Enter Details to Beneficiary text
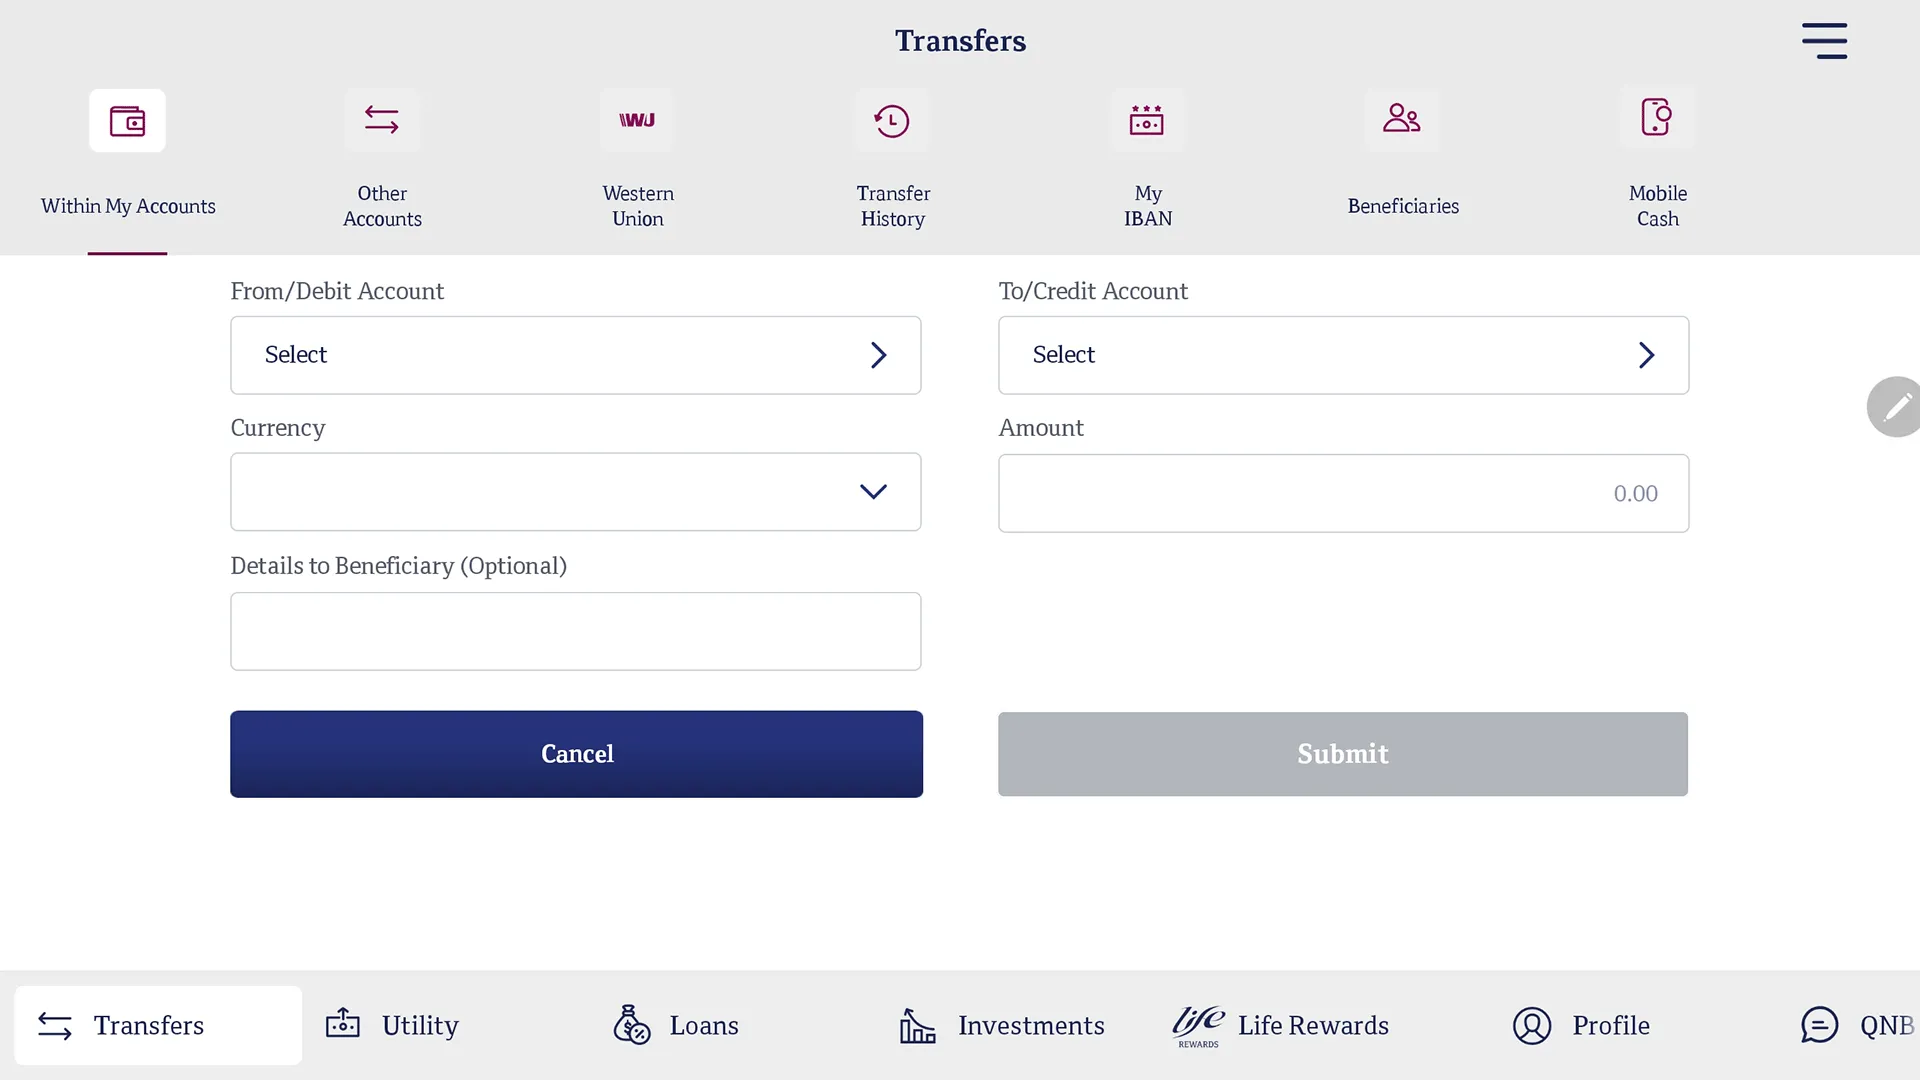Screen dimensions: 1920x1080 point(576,630)
